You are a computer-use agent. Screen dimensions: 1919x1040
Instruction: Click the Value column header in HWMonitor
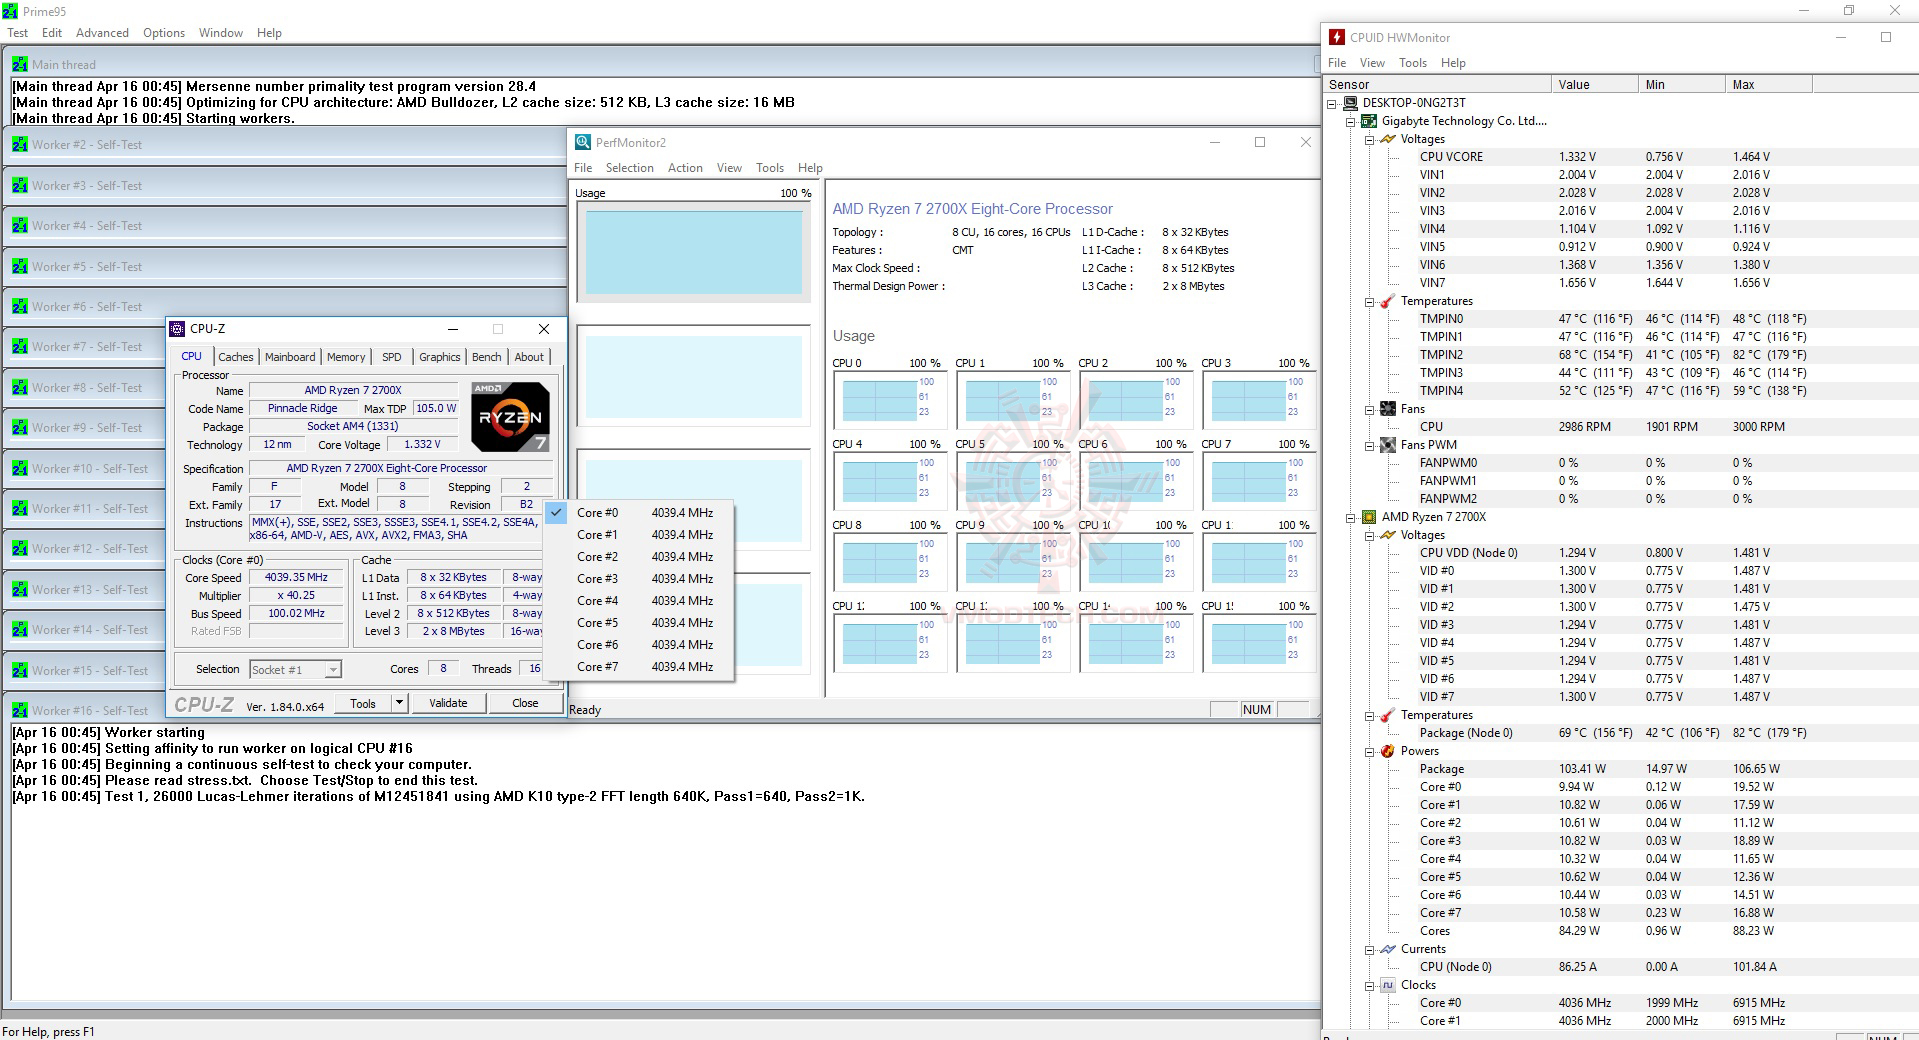pos(1595,85)
